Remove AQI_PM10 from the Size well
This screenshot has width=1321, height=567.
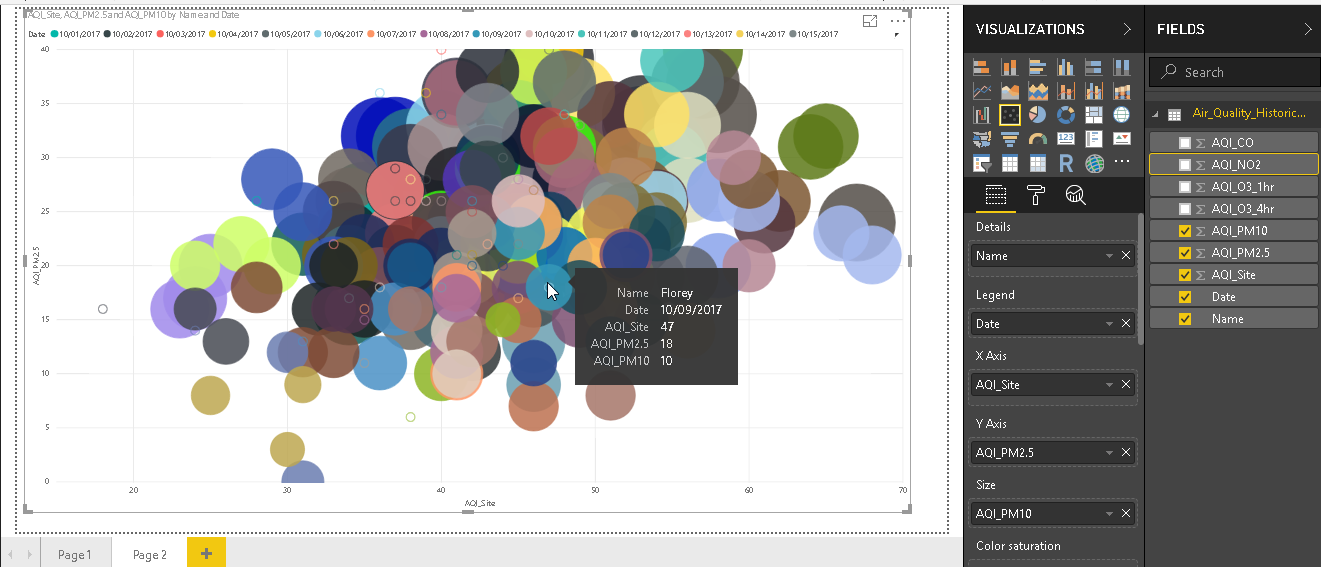pyautogui.click(x=1126, y=514)
